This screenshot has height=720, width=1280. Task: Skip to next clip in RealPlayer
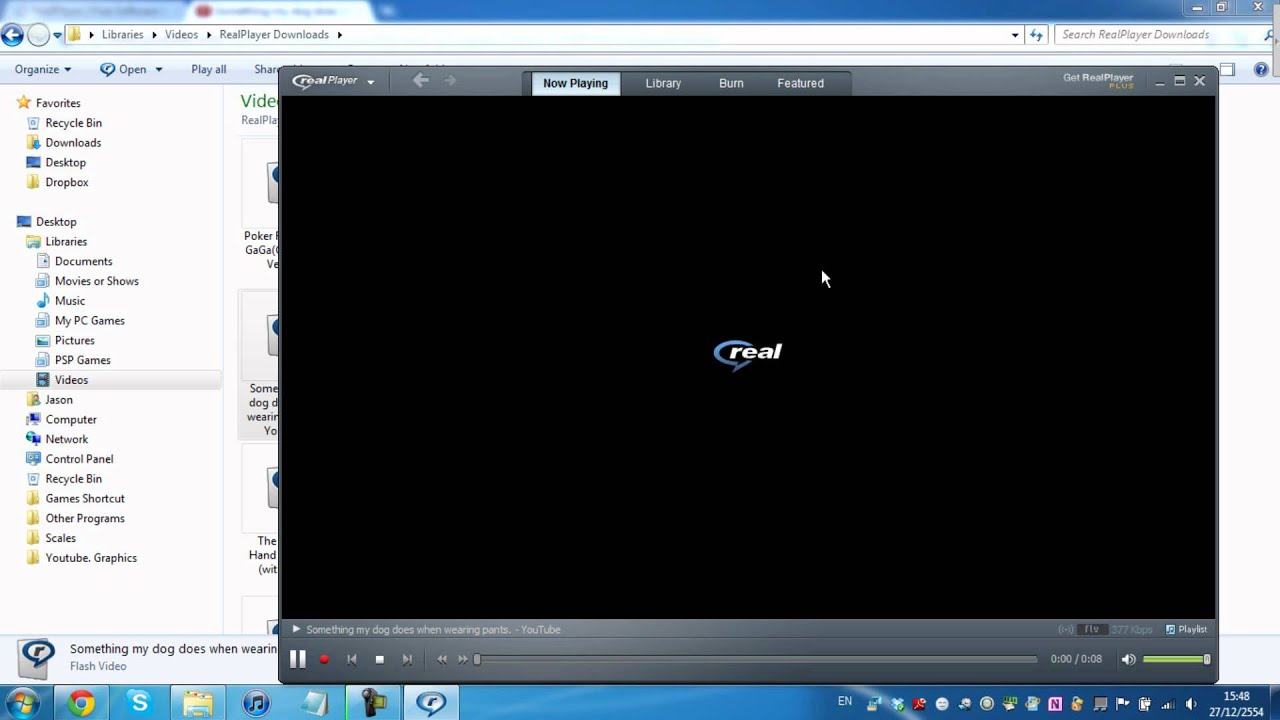click(407, 659)
